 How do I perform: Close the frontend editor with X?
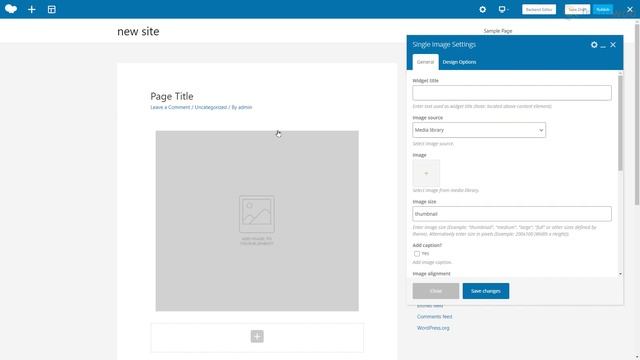point(630,9)
